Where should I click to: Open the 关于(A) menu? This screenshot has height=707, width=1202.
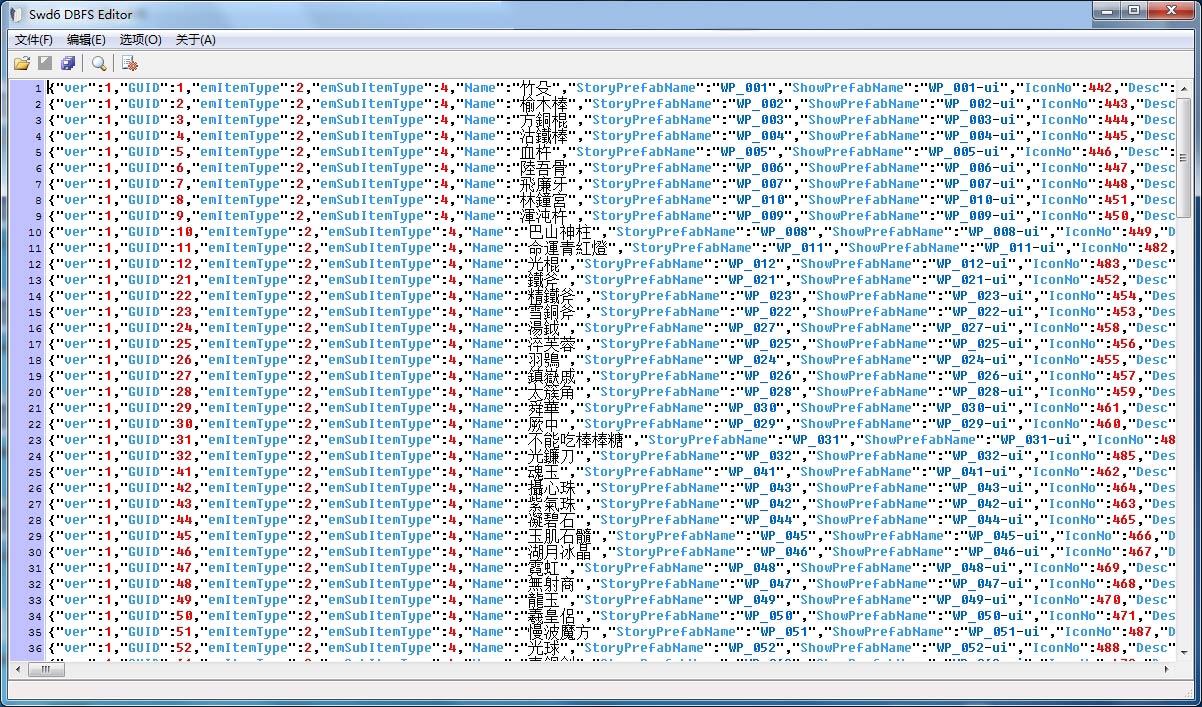[x=195, y=40]
